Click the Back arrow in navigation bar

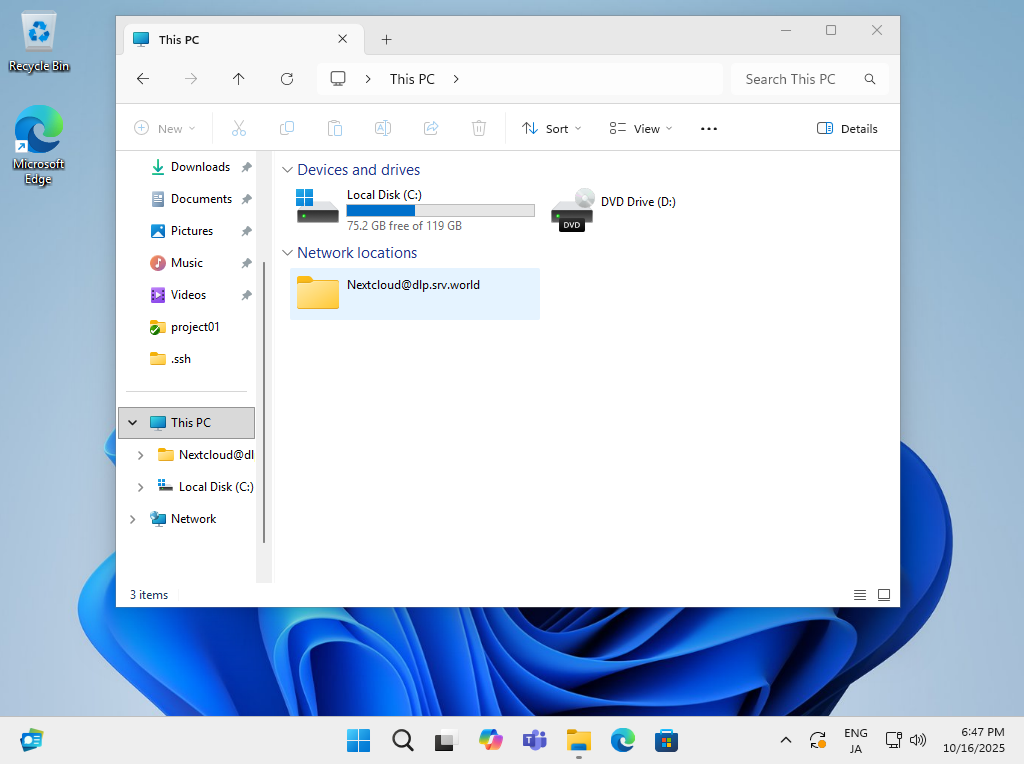(143, 79)
